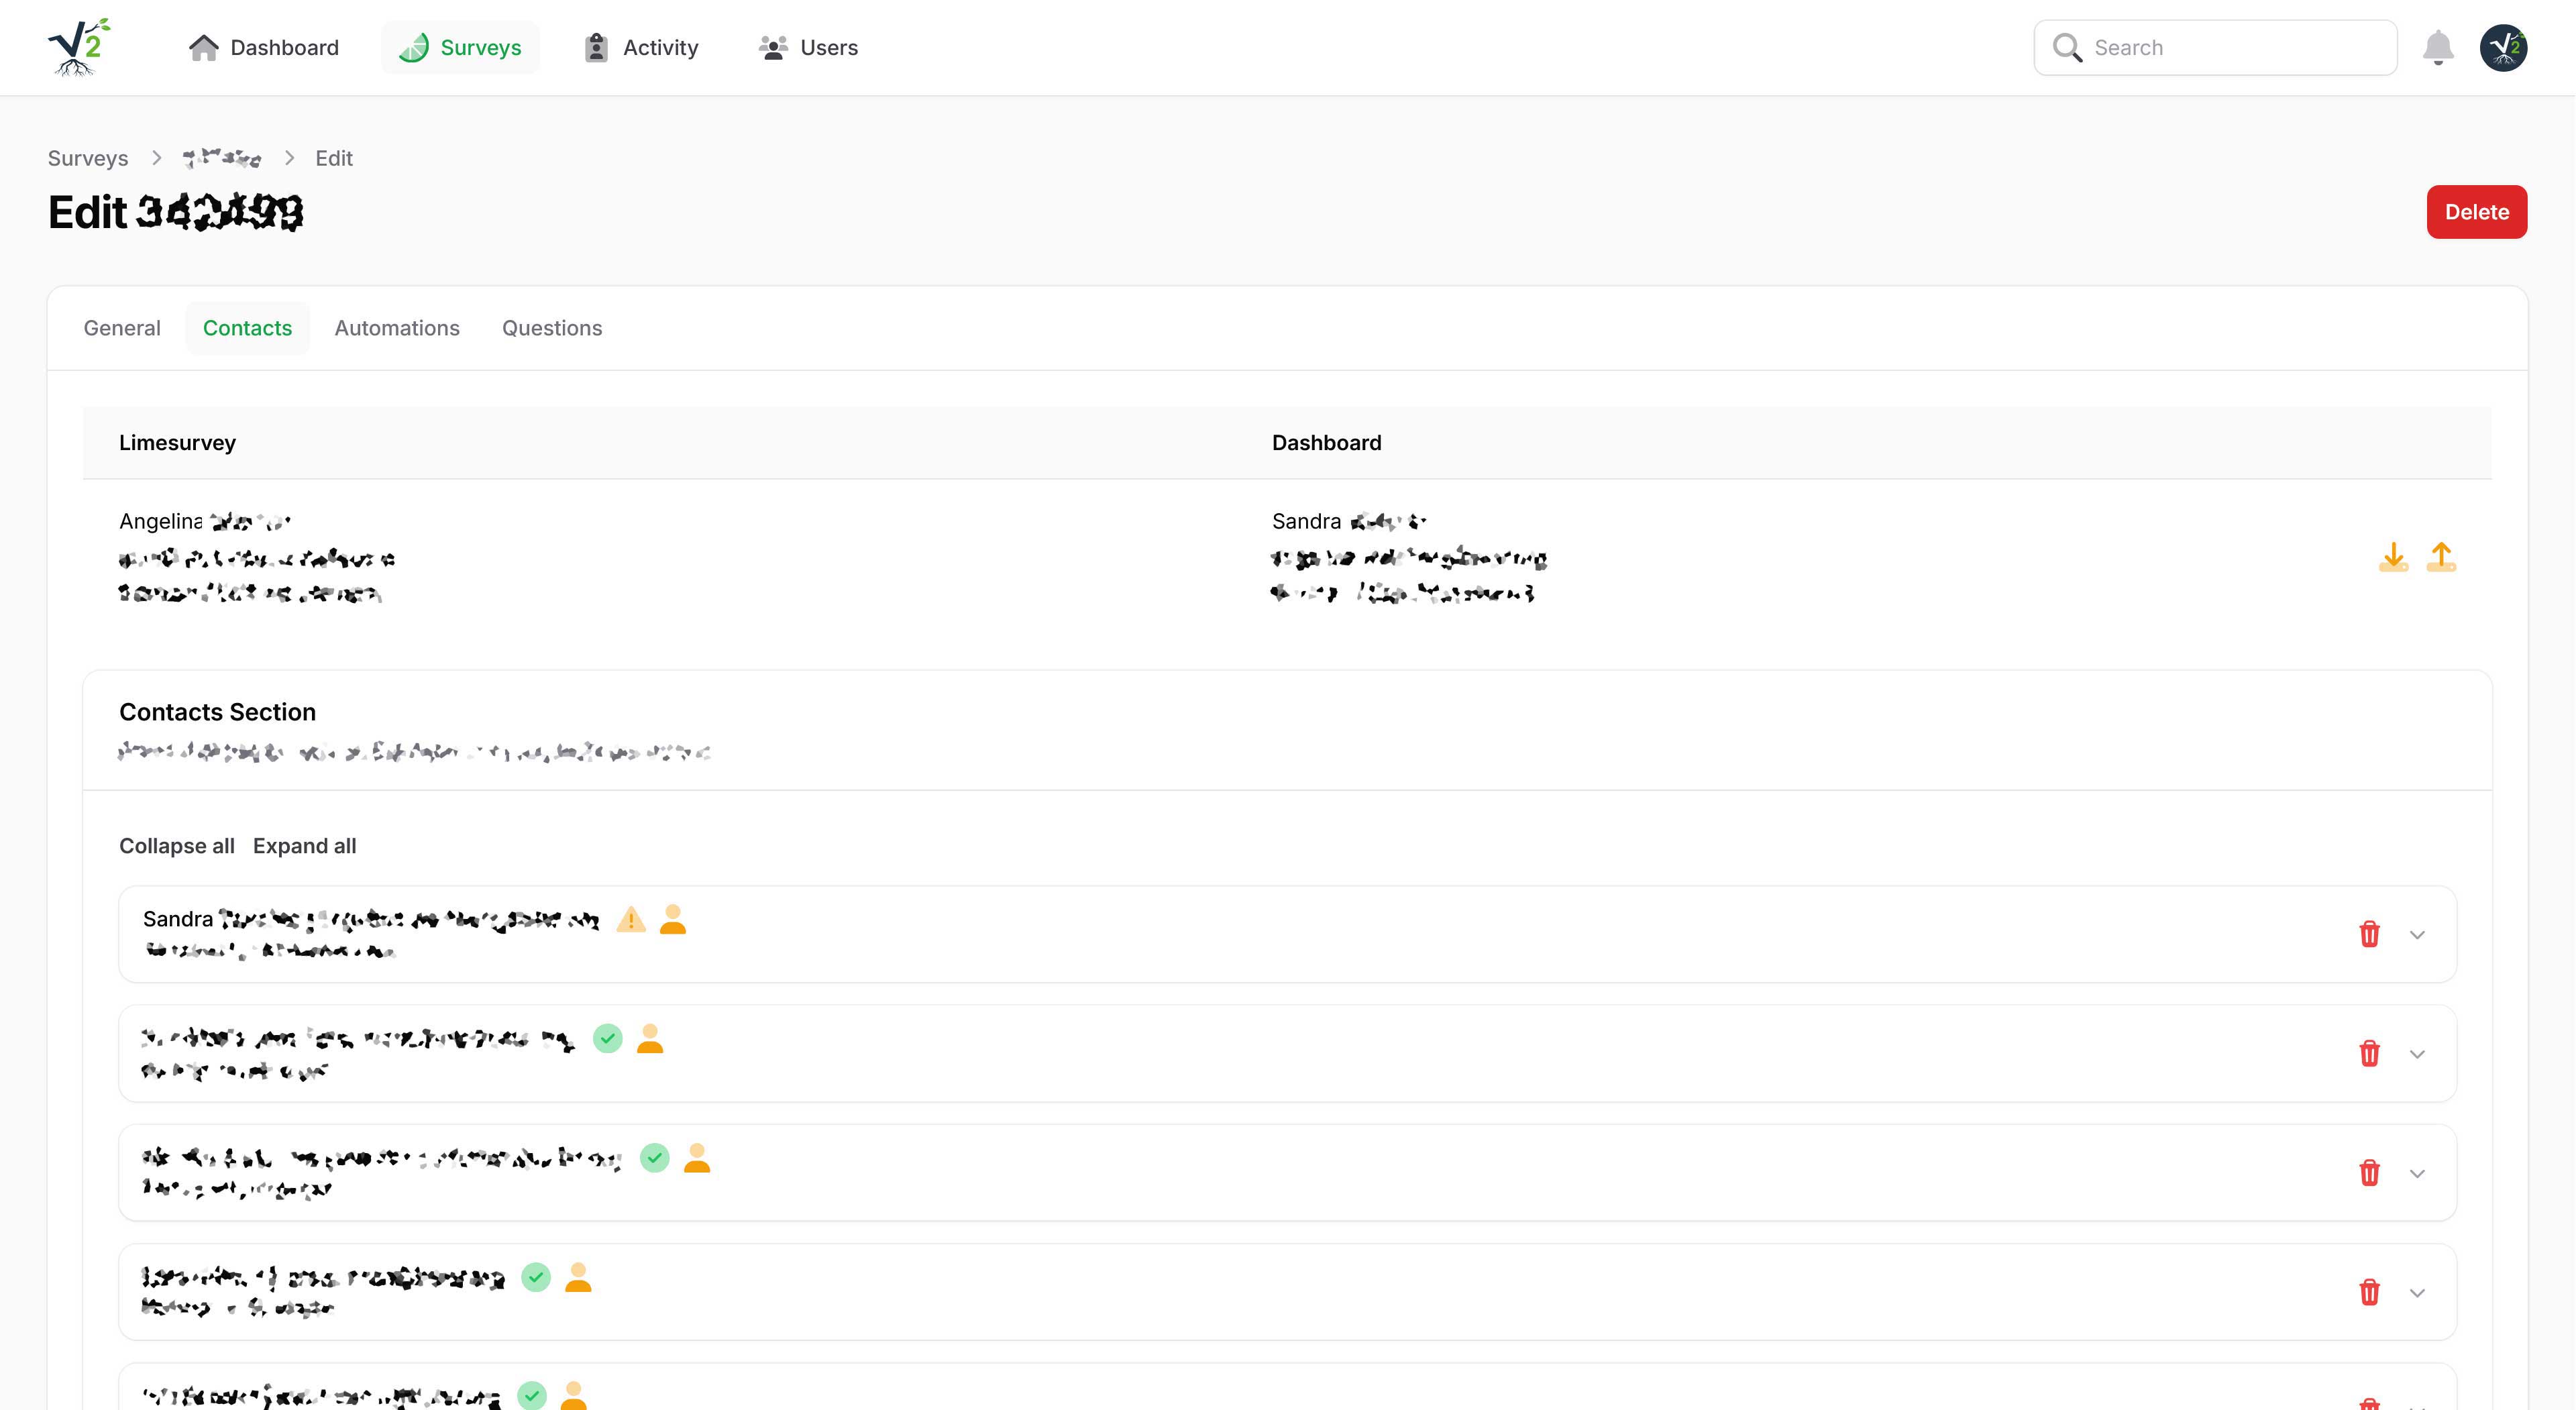The height and width of the screenshot is (1410, 2576).
Task: Click the upload arrow icon for Sandra's row
Action: (2441, 556)
